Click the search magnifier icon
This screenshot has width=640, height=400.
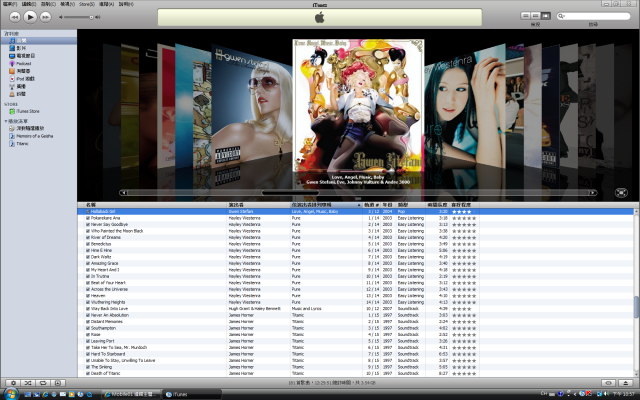(x=562, y=16)
